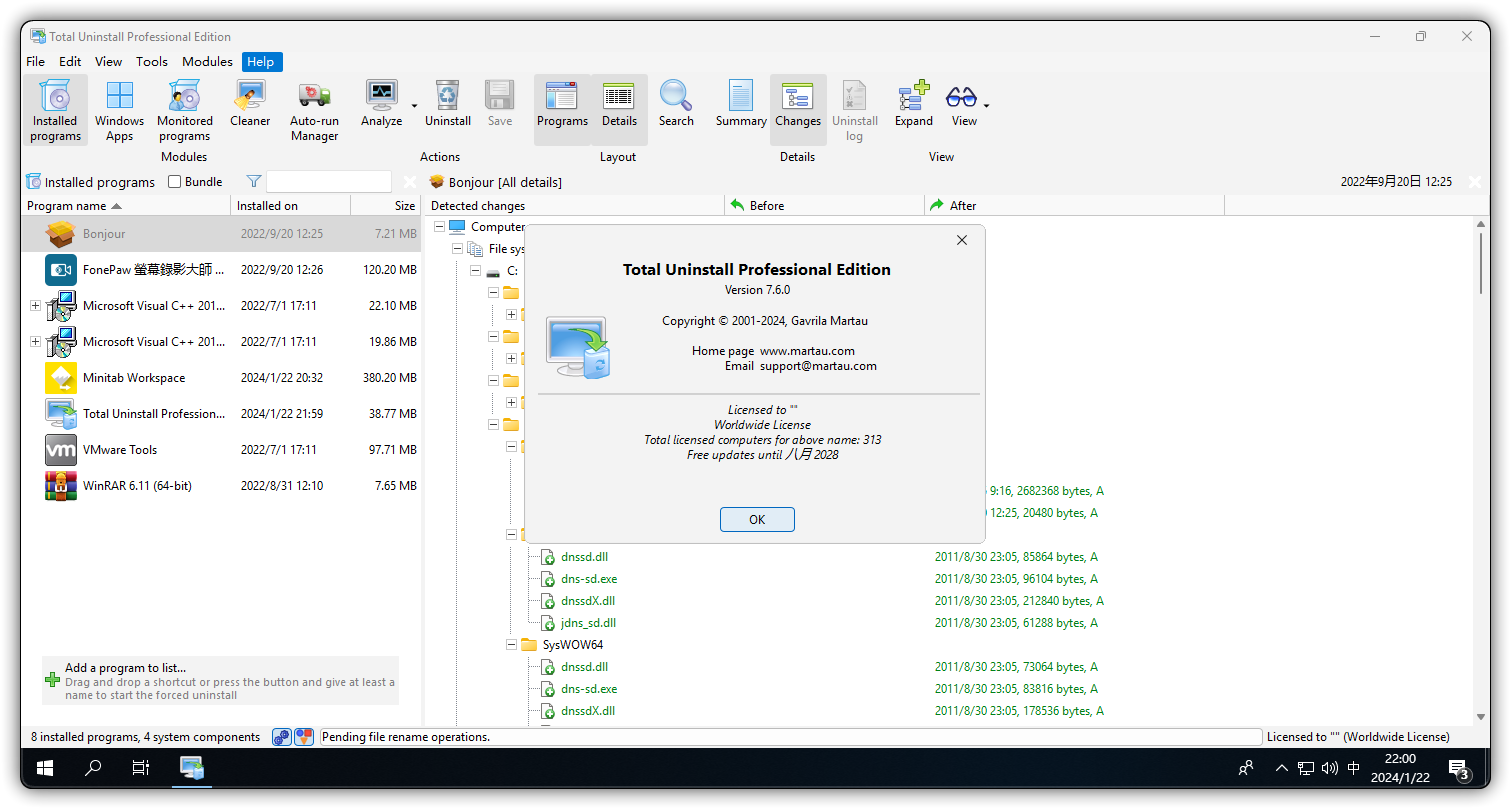Open the View icon dropdown arrow
1511x809 pixels.
pos(985,105)
